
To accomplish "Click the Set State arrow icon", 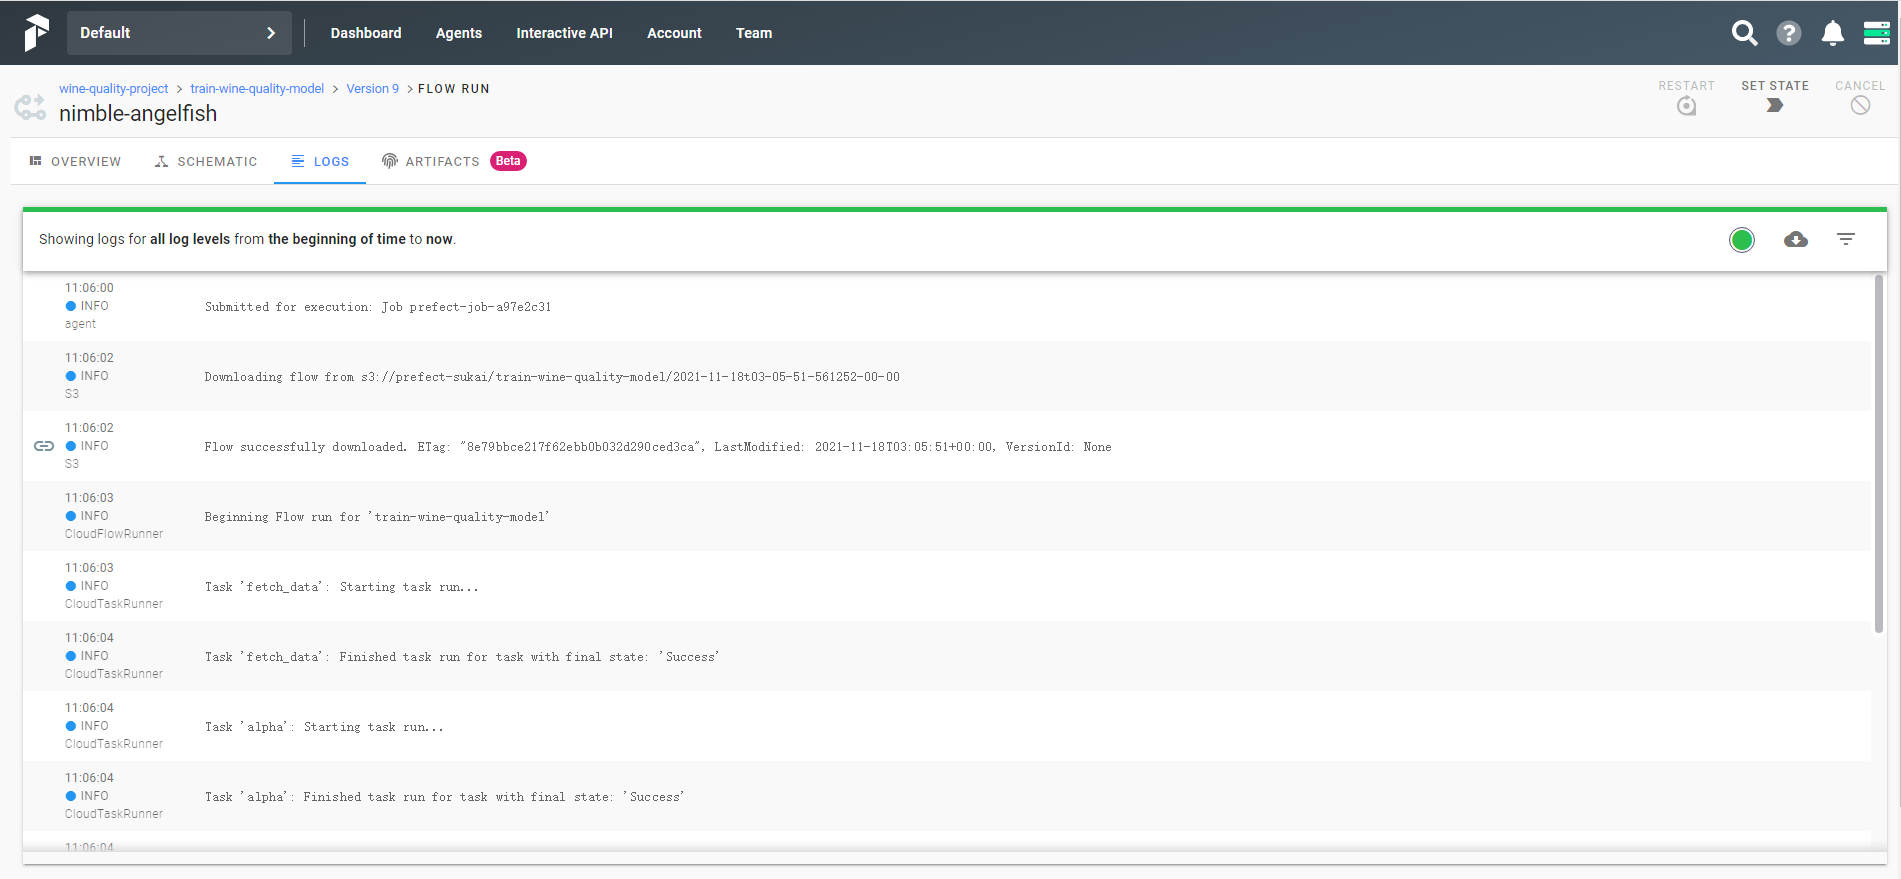I will [1775, 105].
